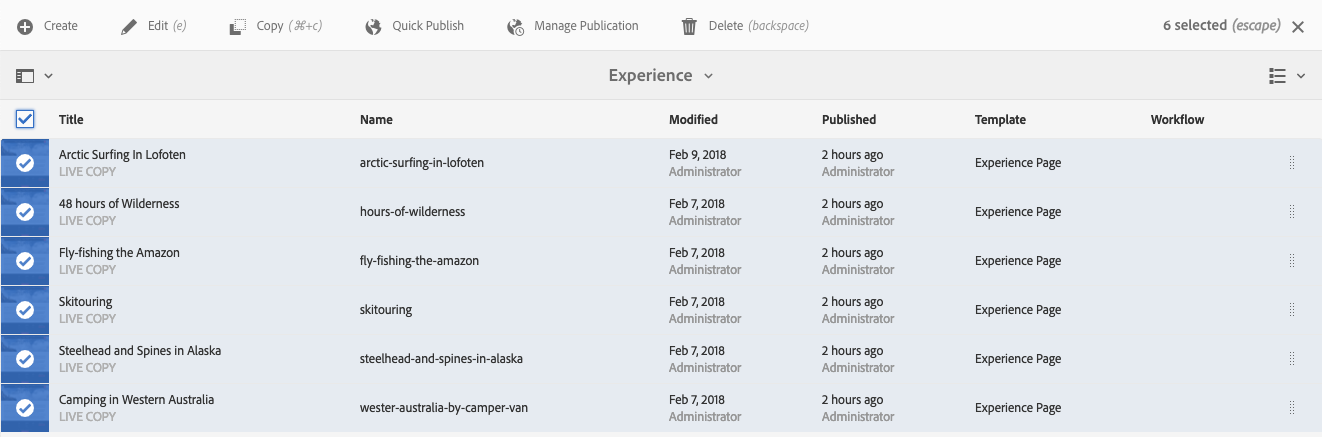Expand the Experience breadcrumb dropdown
This screenshot has height=437, width=1322.
coord(661,75)
